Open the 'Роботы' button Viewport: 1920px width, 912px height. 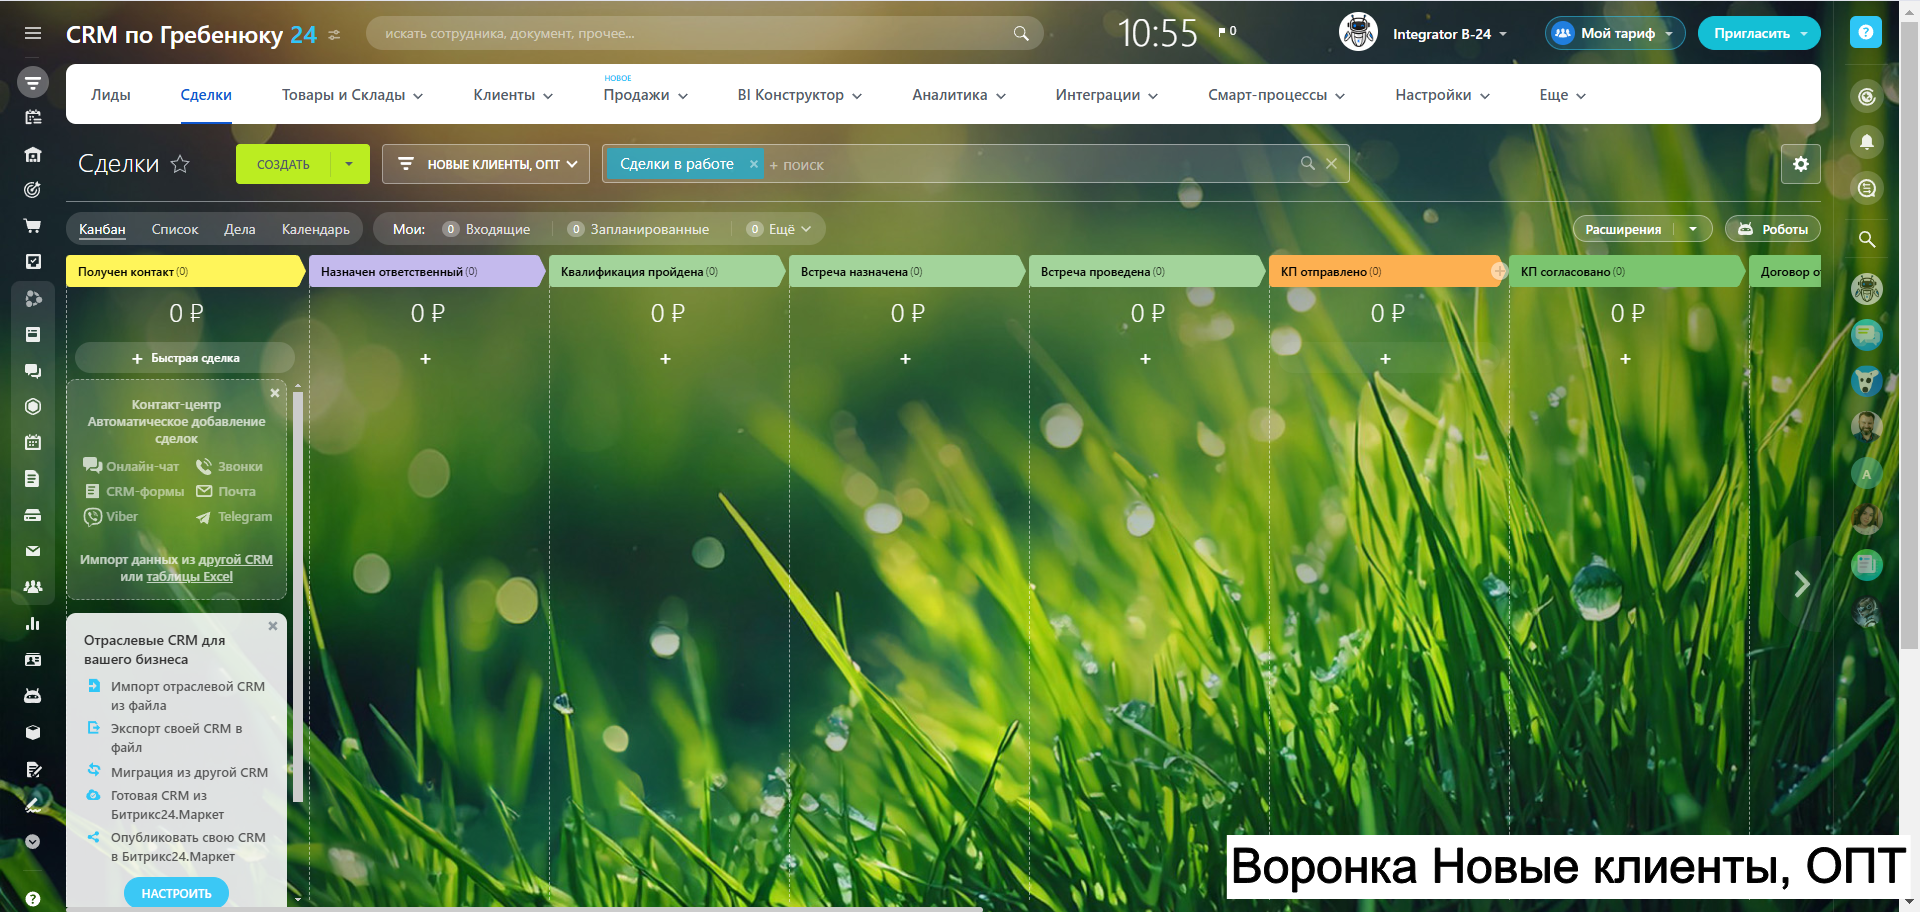[1773, 229]
